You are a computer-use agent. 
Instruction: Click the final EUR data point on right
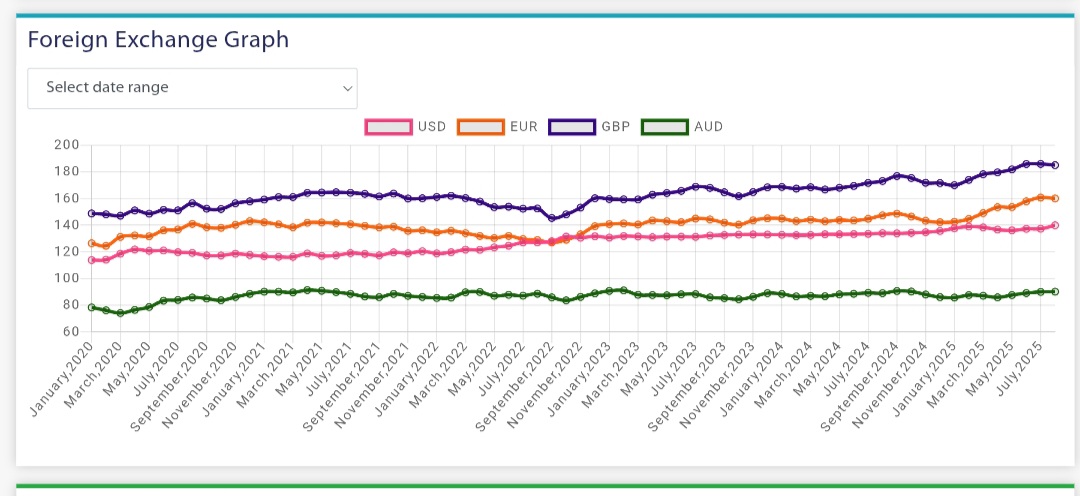coord(1055,198)
